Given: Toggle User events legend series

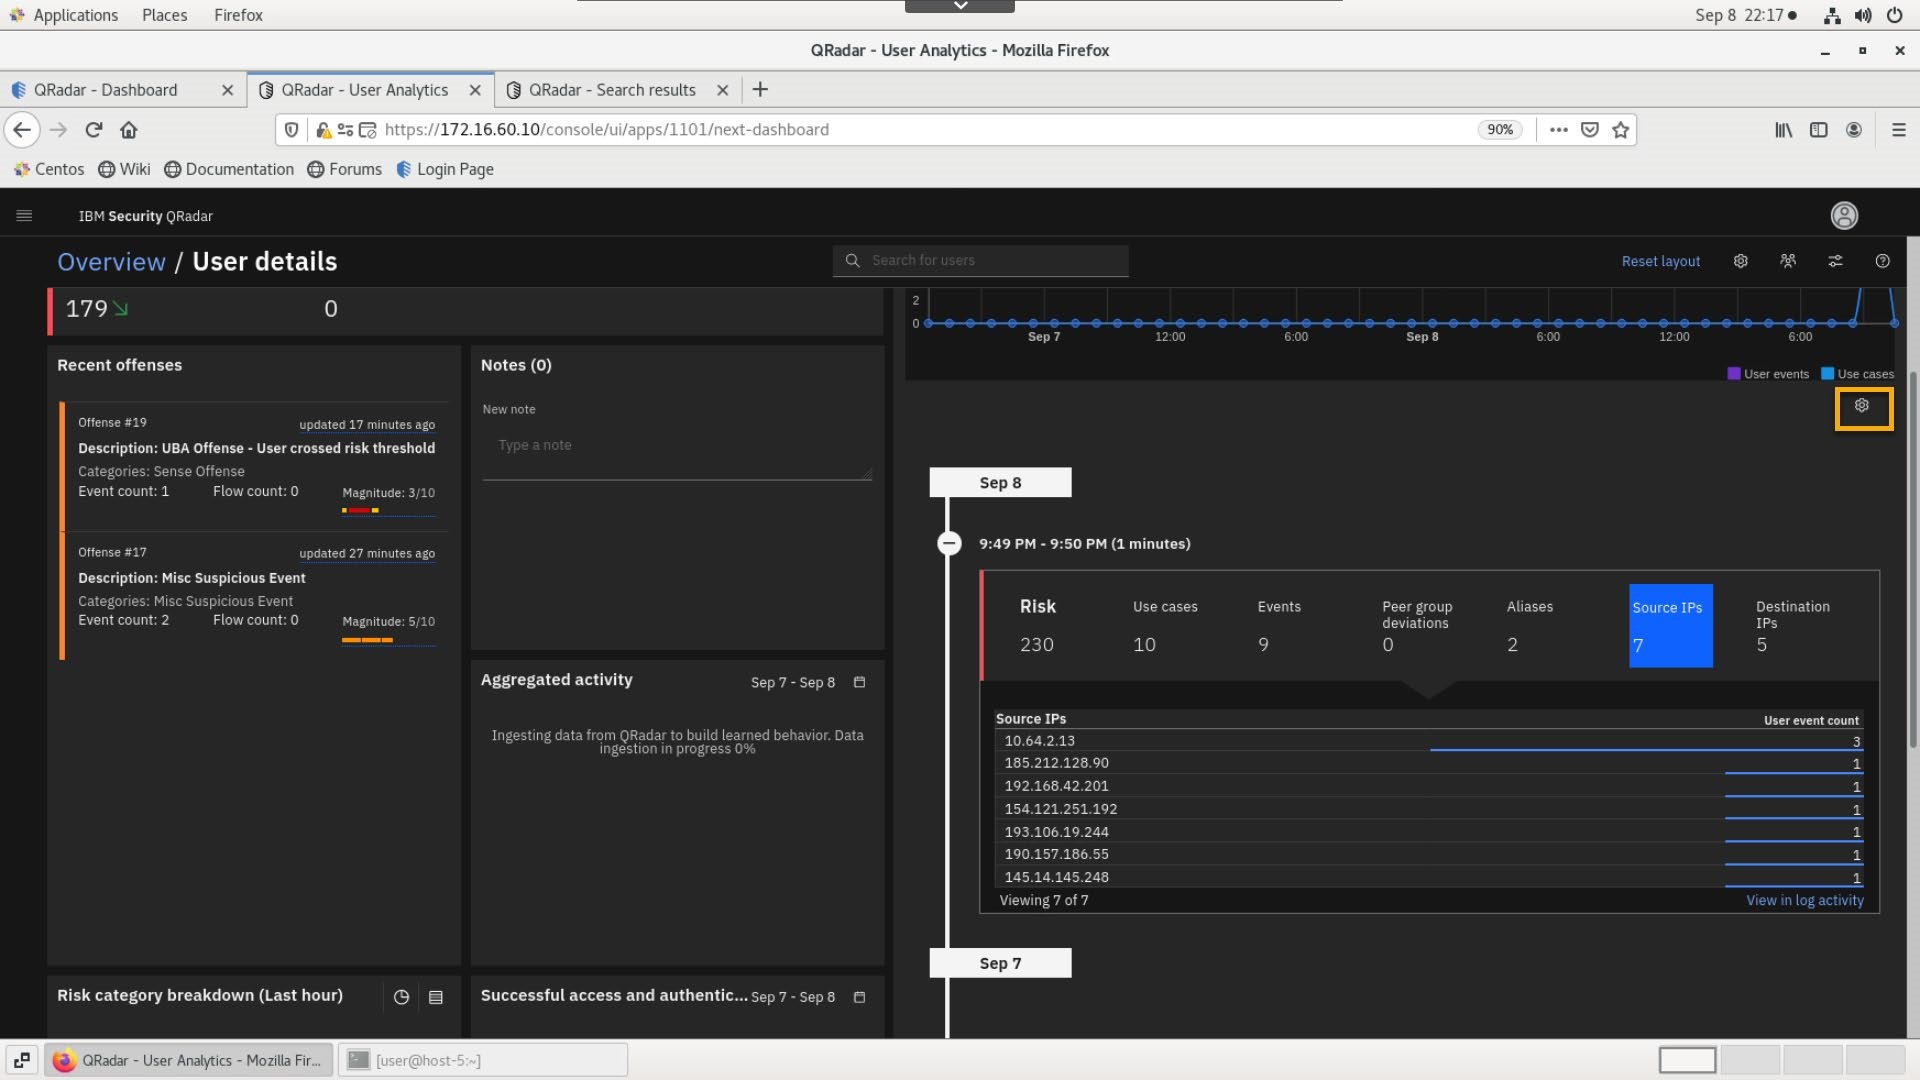Looking at the screenshot, I should click(1768, 374).
